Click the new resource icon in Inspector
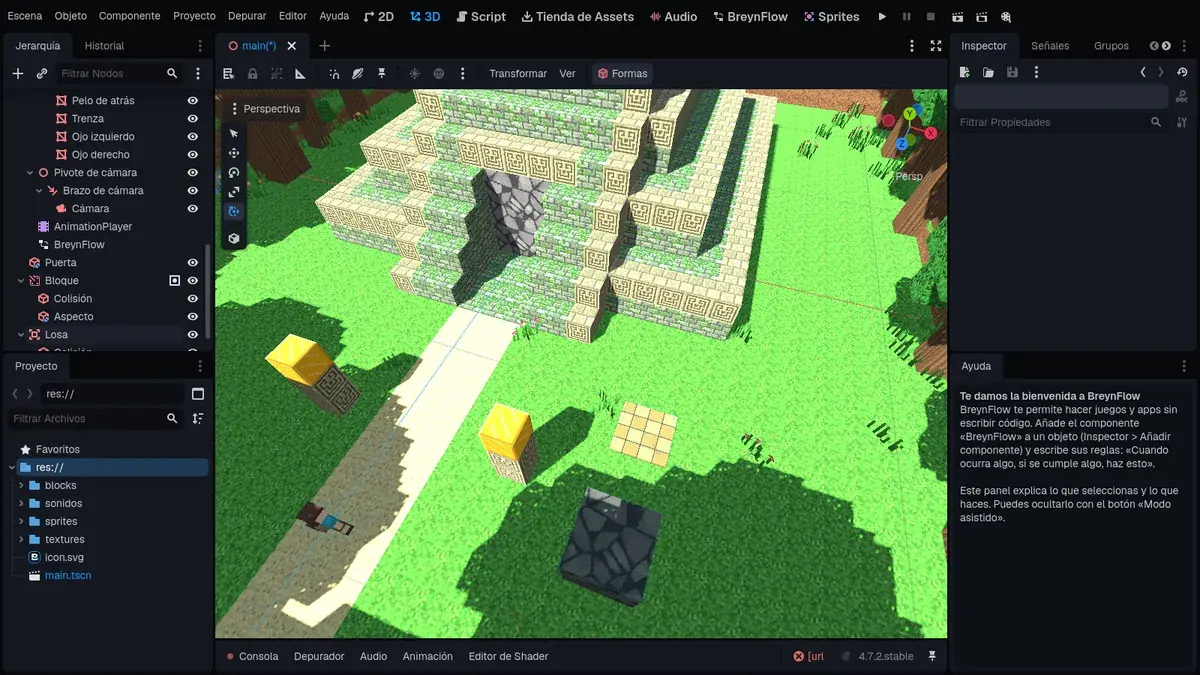Image resolution: width=1200 pixels, height=675 pixels. click(x=964, y=72)
